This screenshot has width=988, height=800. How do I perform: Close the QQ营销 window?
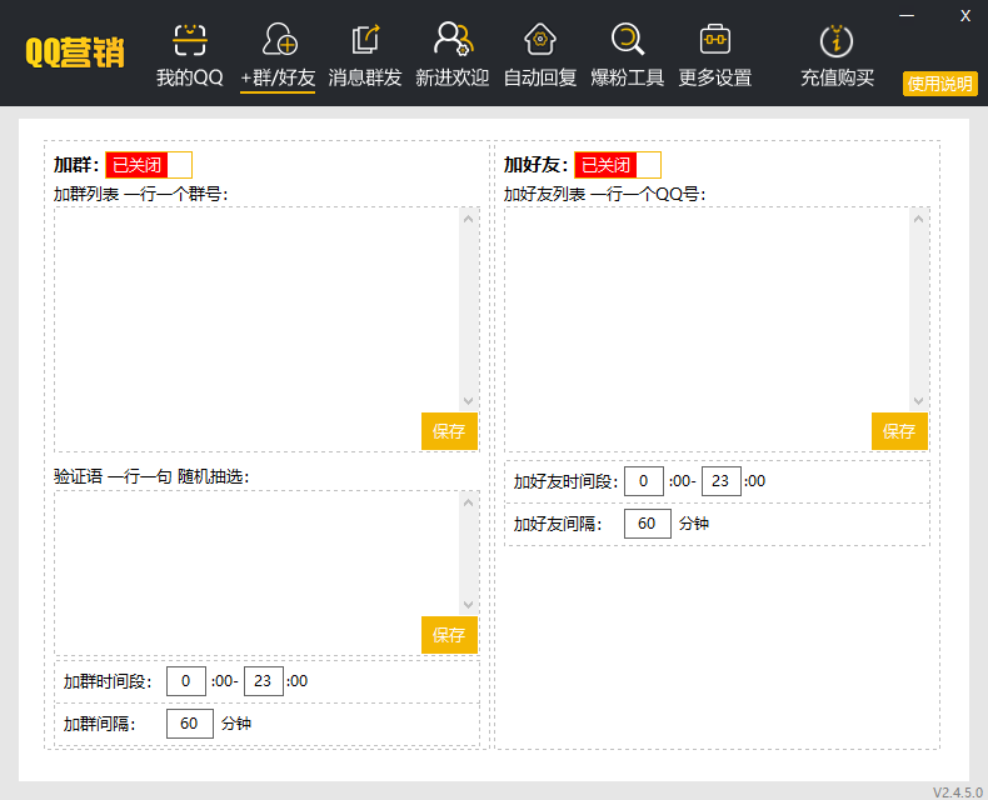[x=965, y=16]
